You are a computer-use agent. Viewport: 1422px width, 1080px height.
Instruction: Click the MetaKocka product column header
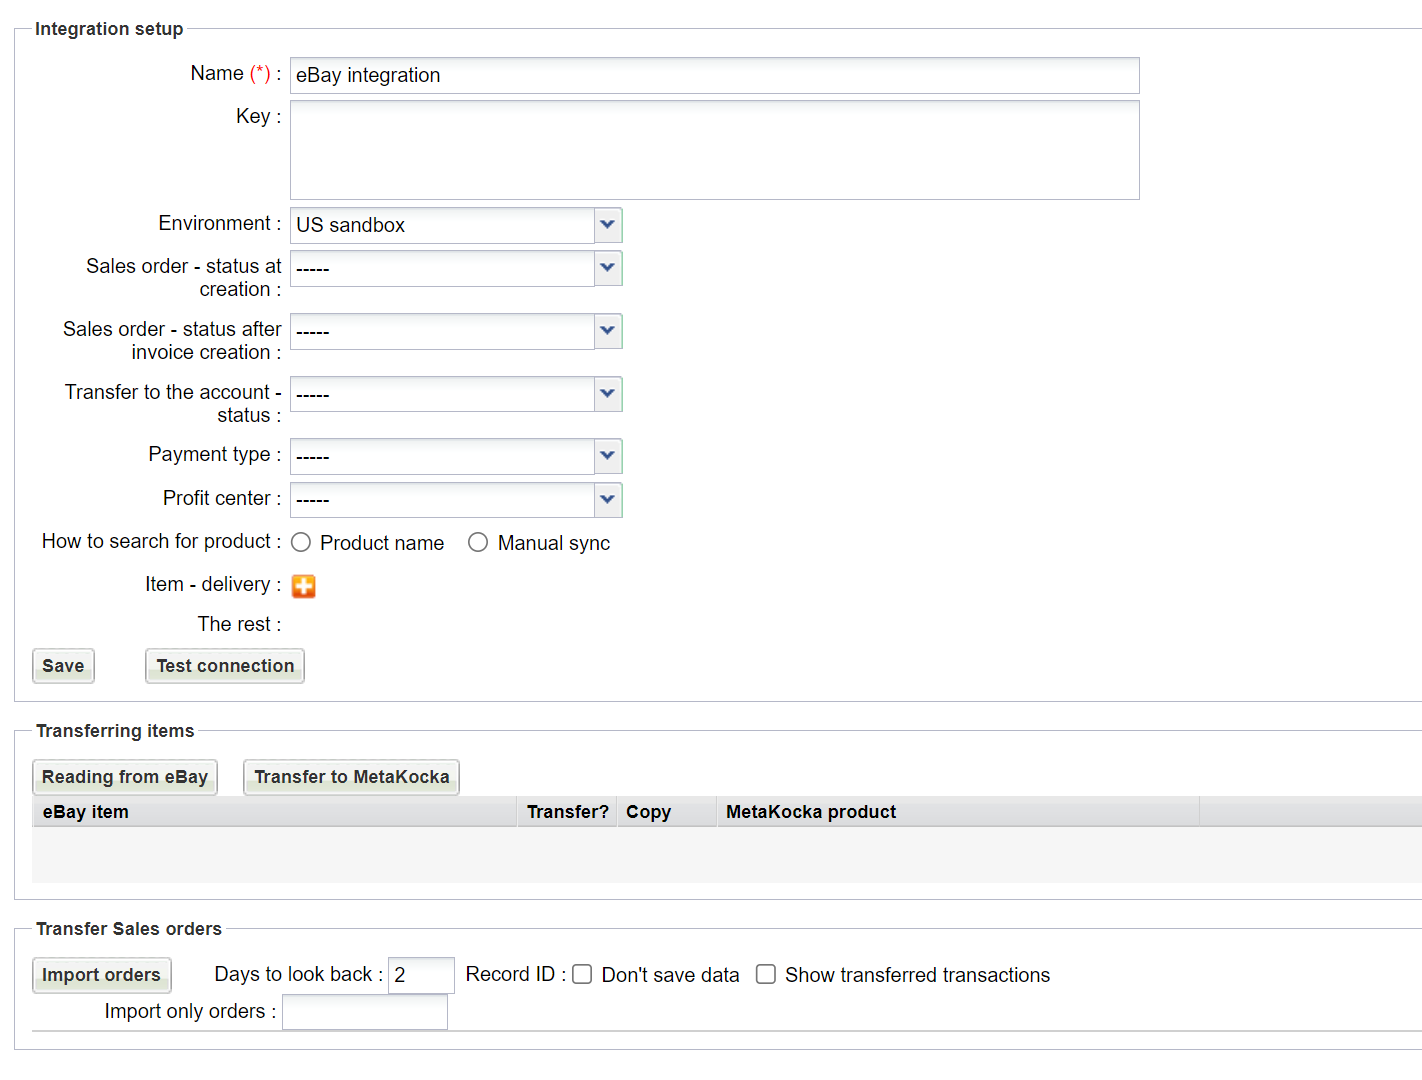point(958,812)
